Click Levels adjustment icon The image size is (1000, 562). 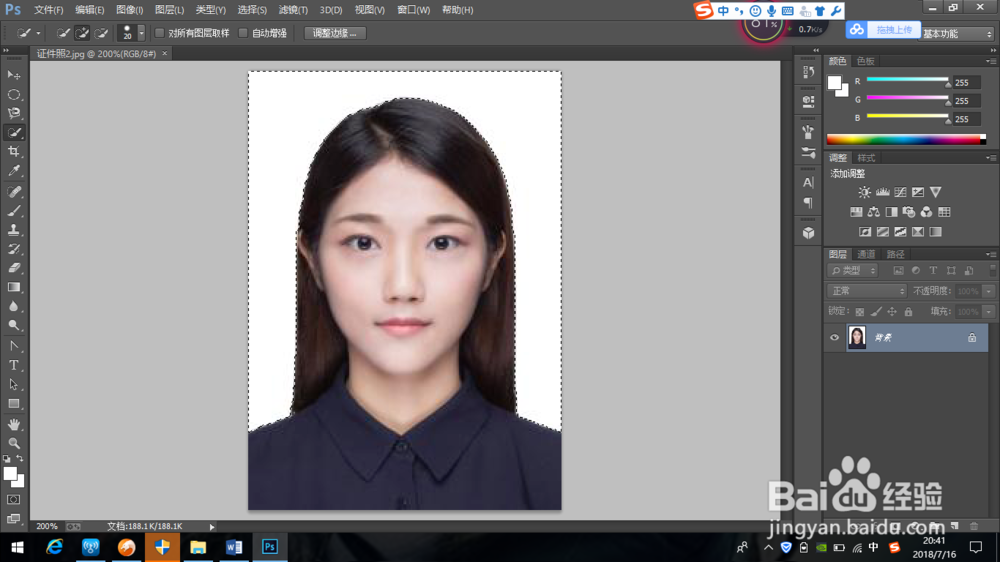pyautogui.click(x=882, y=192)
